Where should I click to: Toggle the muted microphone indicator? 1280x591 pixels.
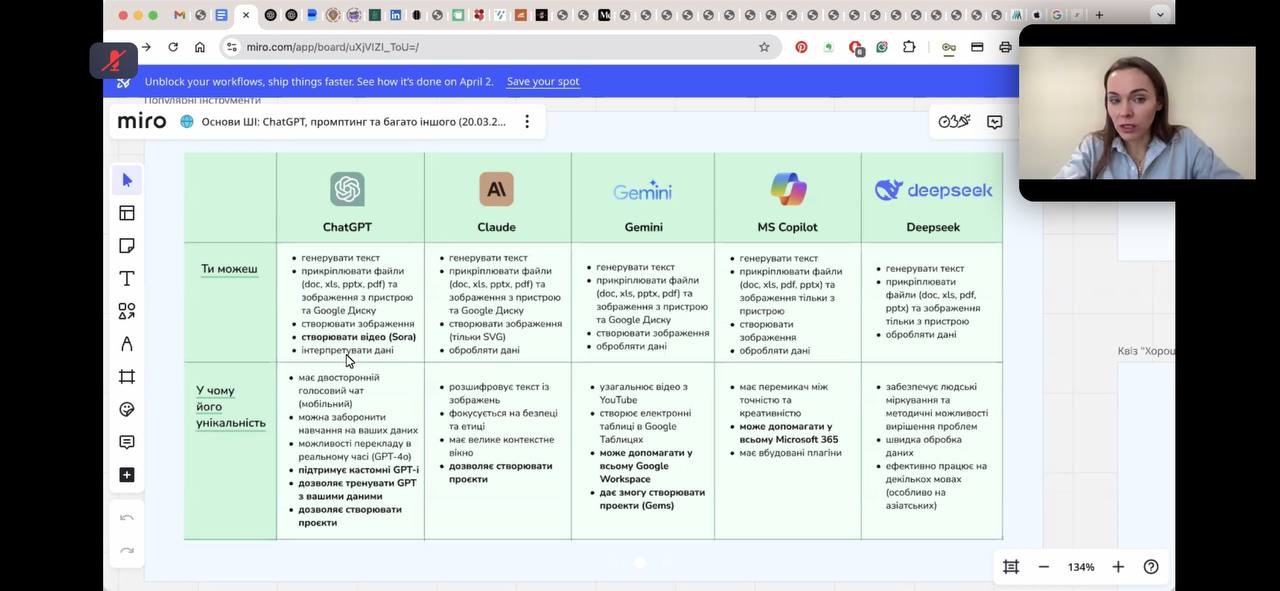113,61
